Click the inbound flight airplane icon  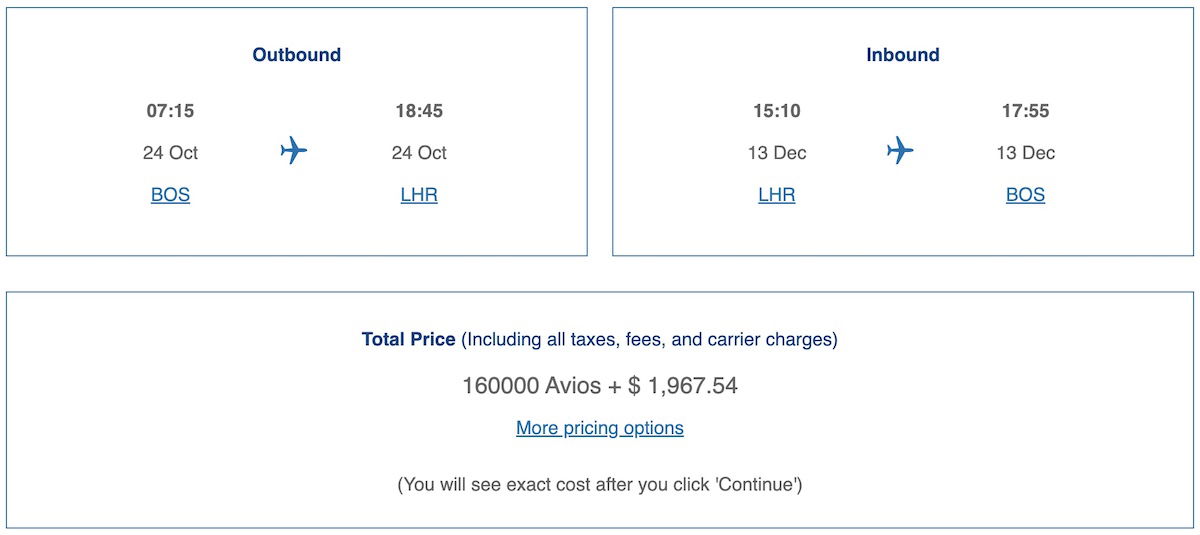click(900, 151)
